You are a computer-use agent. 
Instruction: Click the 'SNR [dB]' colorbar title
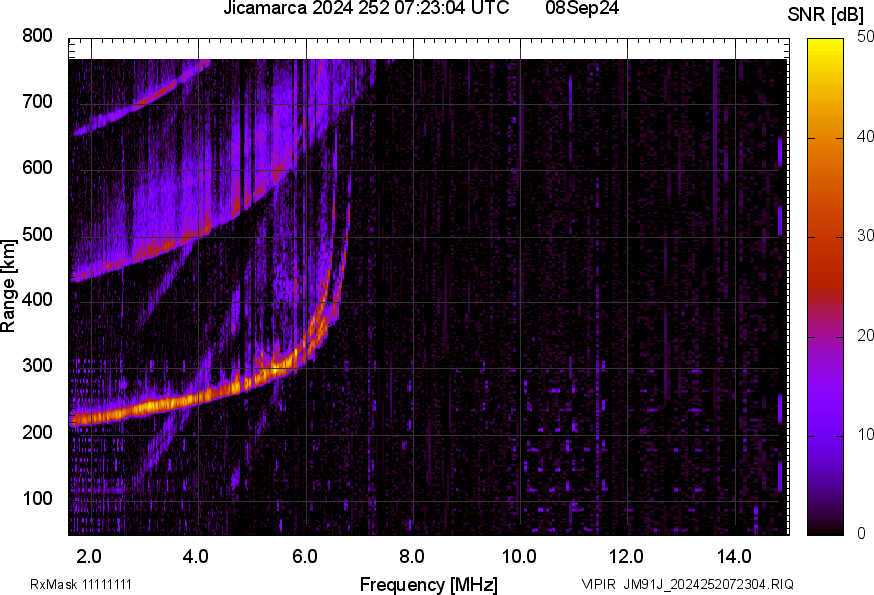pyautogui.click(x=825, y=15)
